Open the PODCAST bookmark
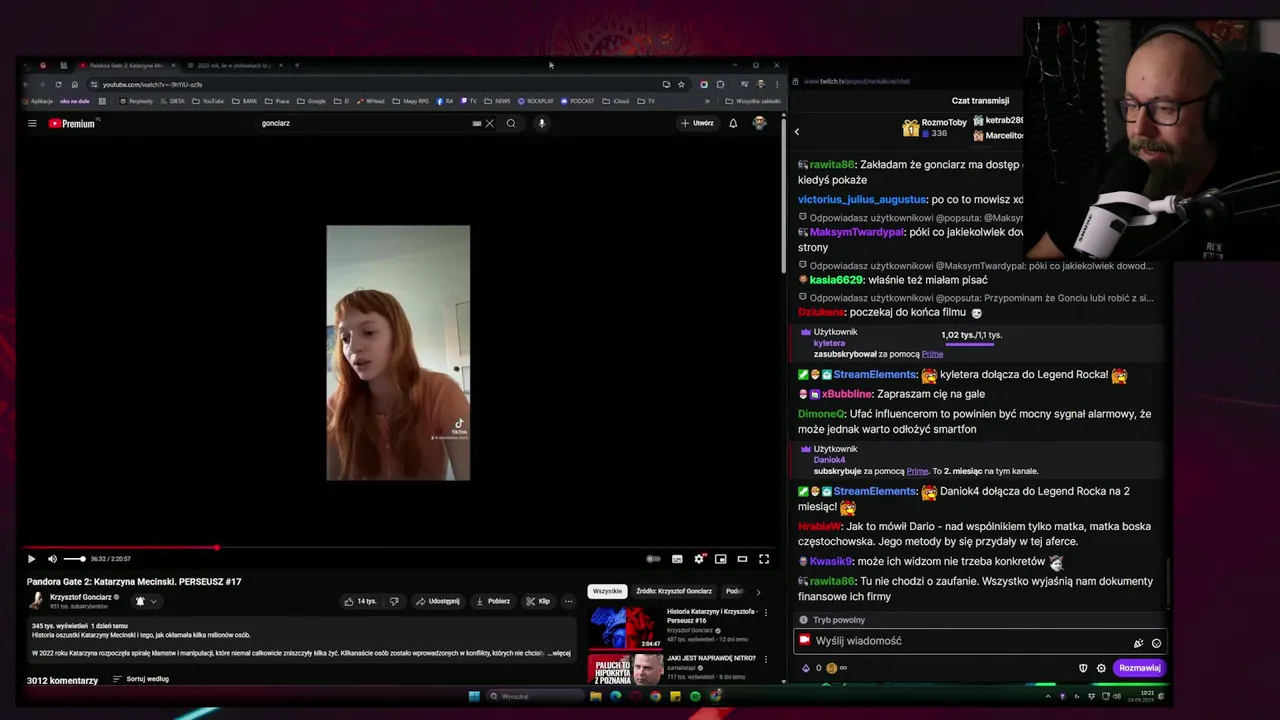The width and height of the screenshot is (1280, 720). click(578, 101)
